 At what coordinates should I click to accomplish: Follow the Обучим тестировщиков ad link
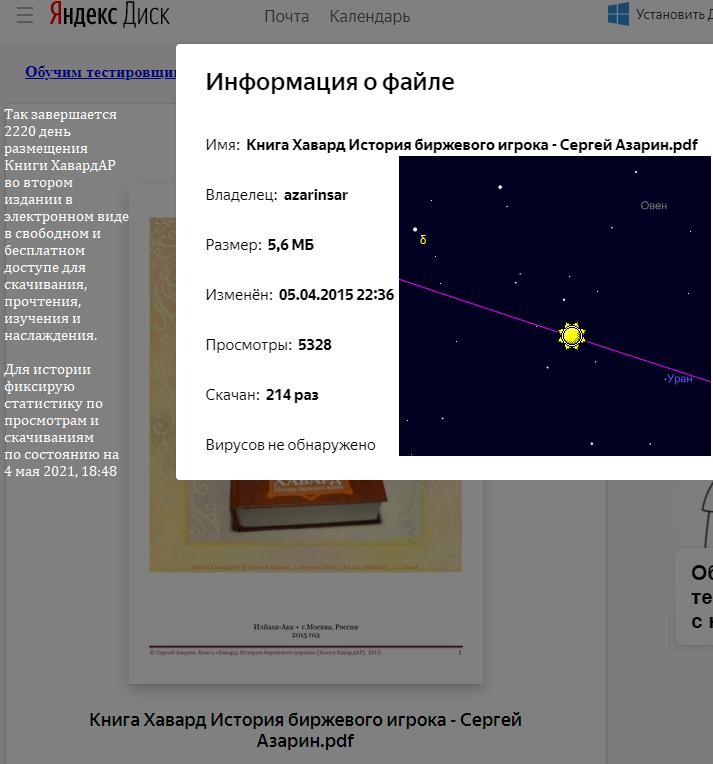point(100,72)
